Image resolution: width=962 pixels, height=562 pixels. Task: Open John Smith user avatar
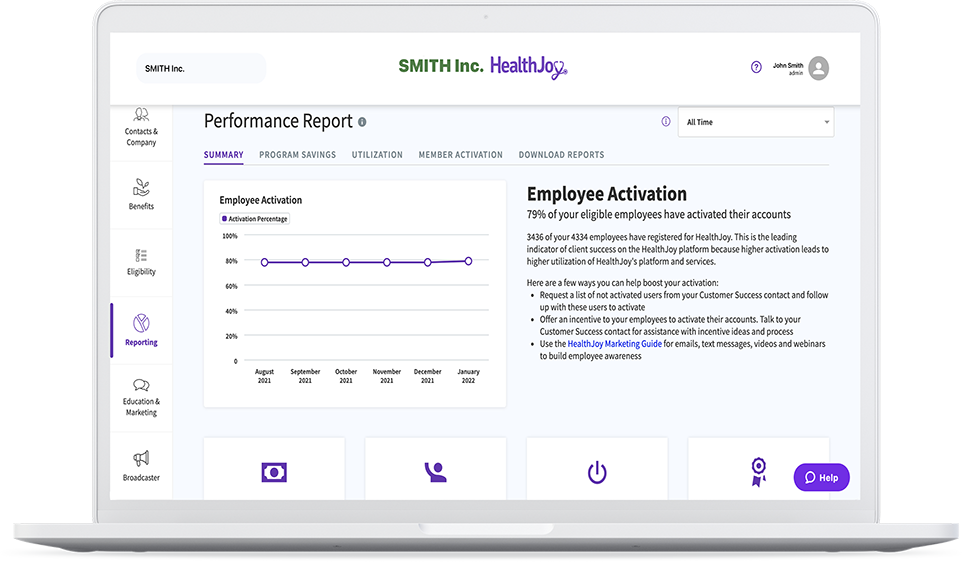[819, 68]
